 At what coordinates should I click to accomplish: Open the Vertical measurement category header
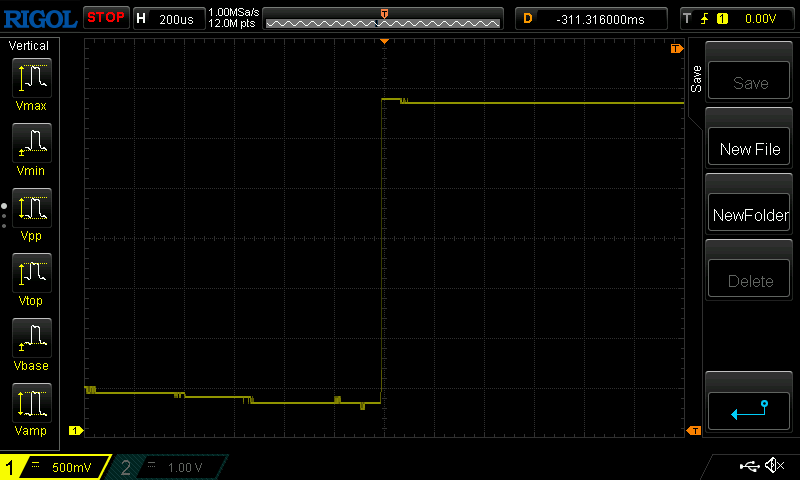29,46
